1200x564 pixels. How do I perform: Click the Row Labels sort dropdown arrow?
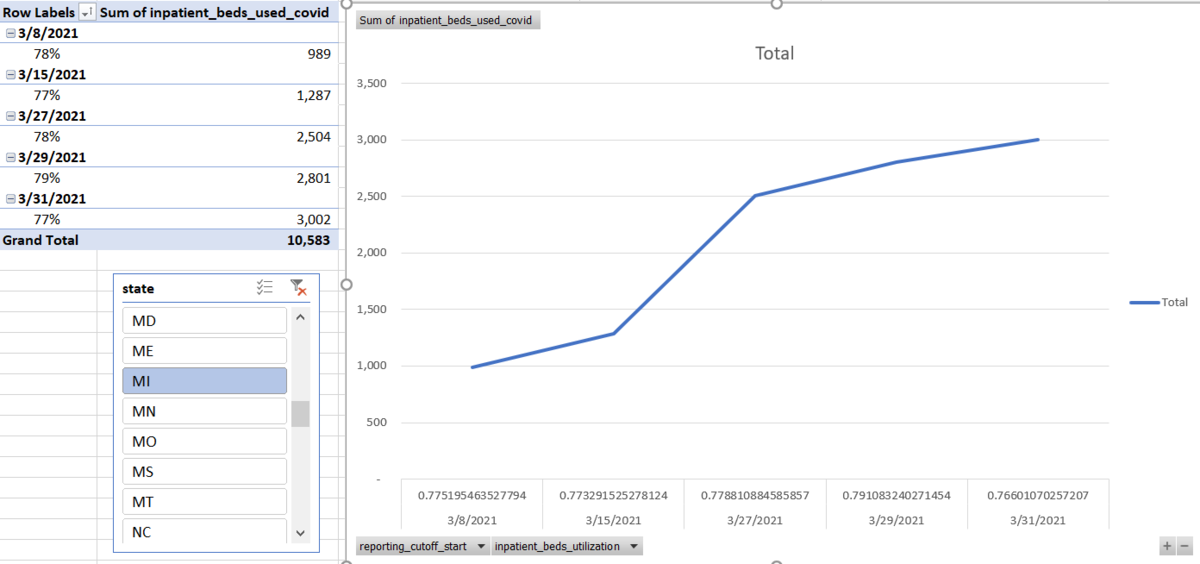click(x=87, y=13)
